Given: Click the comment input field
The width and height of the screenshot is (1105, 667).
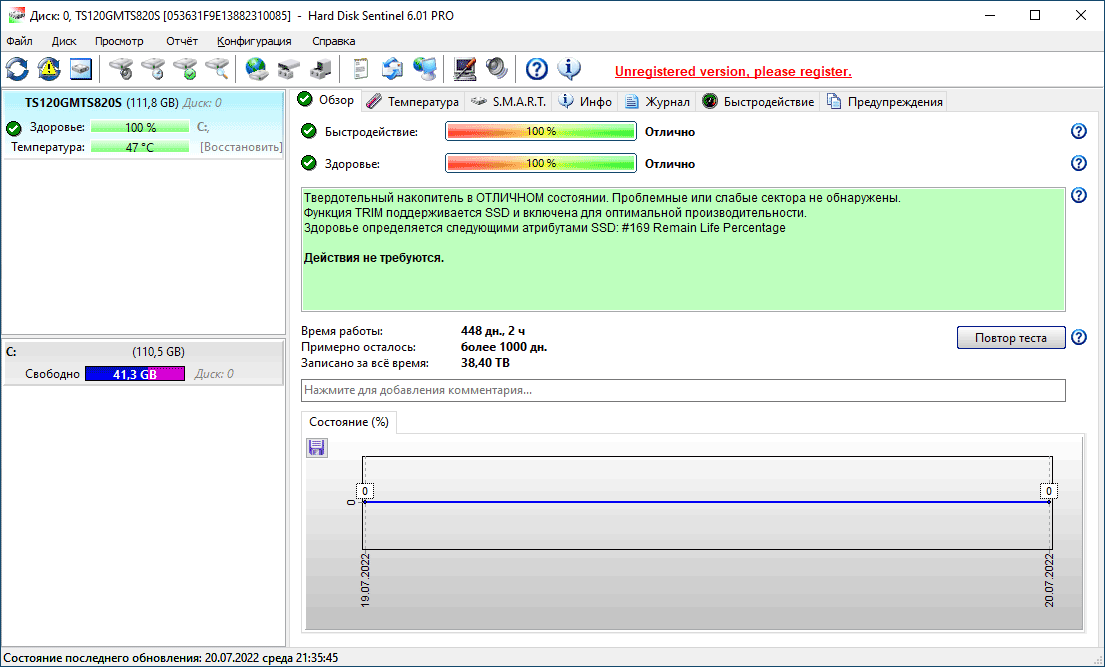Looking at the screenshot, I should (683, 390).
